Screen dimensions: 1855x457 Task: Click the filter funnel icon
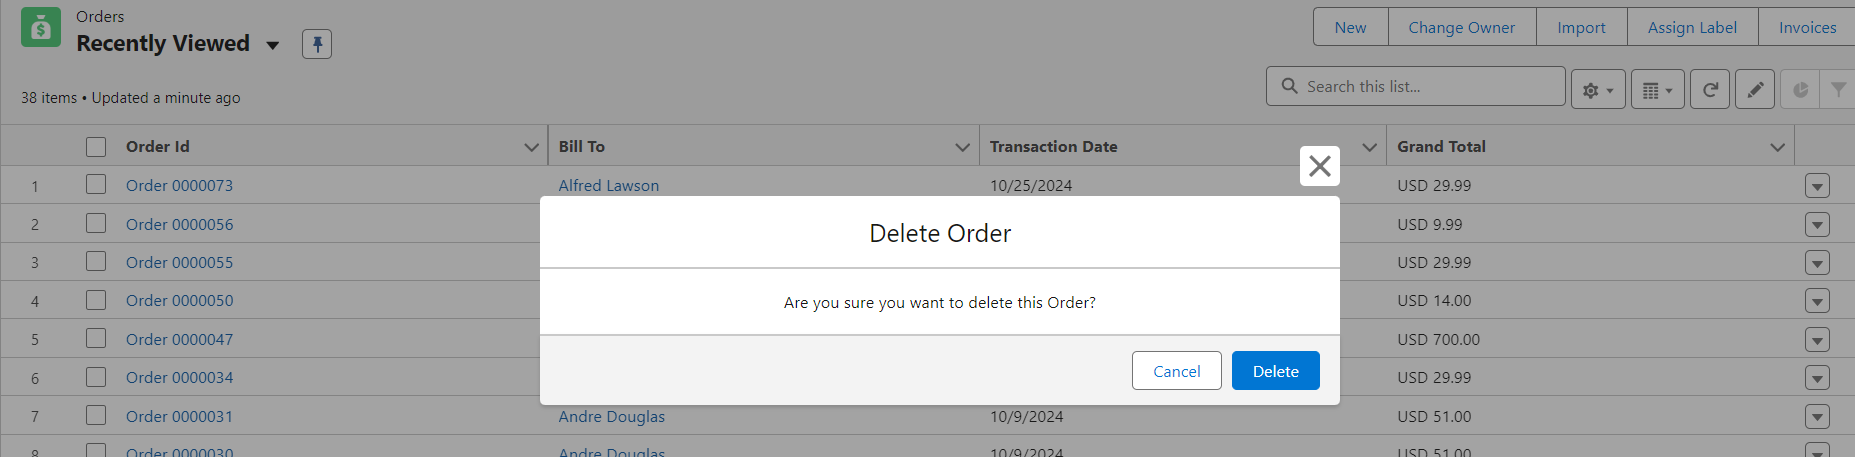[1838, 90]
